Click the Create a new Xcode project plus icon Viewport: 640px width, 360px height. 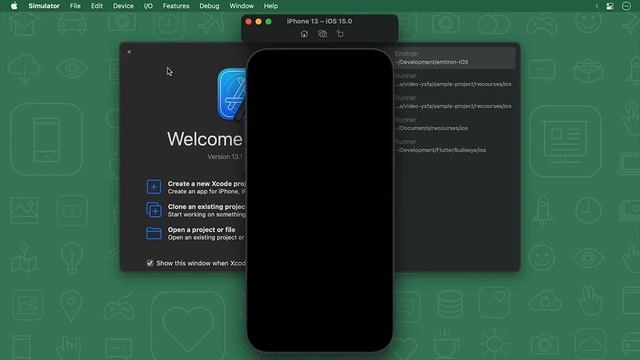click(x=154, y=187)
